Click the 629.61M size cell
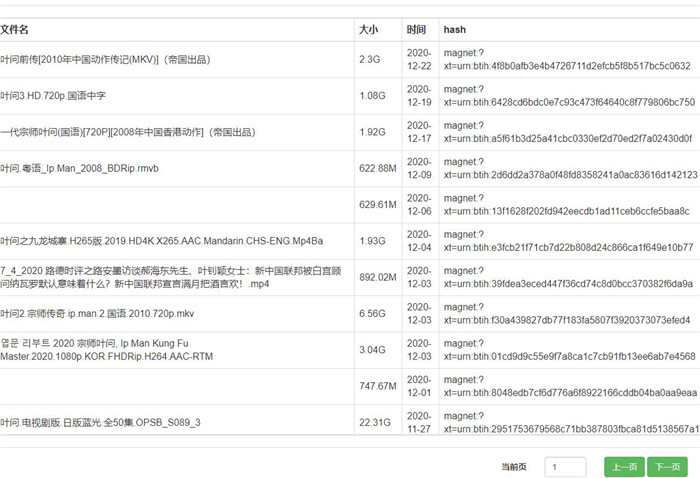Image resolution: width=700 pixels, height=478 pixels. [378, 205]
